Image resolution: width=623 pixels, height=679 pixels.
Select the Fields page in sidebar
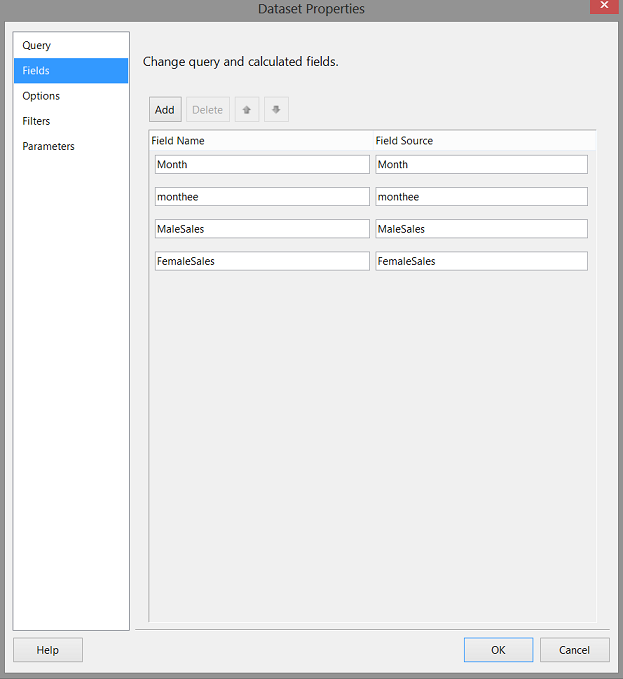coord(37,71)
